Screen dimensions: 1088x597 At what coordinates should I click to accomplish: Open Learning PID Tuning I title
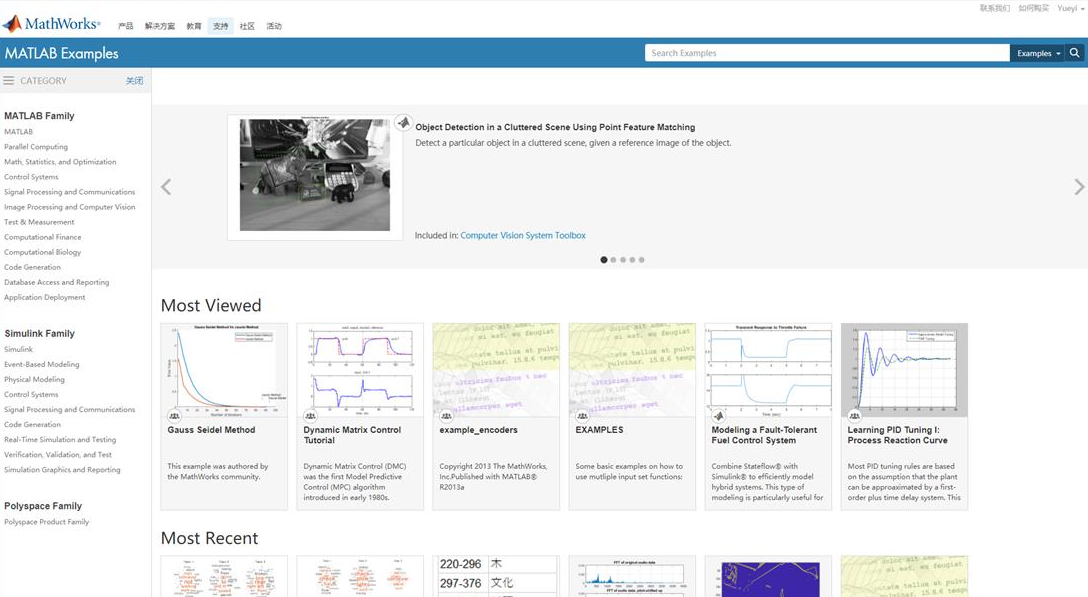[x=897, y=435]
